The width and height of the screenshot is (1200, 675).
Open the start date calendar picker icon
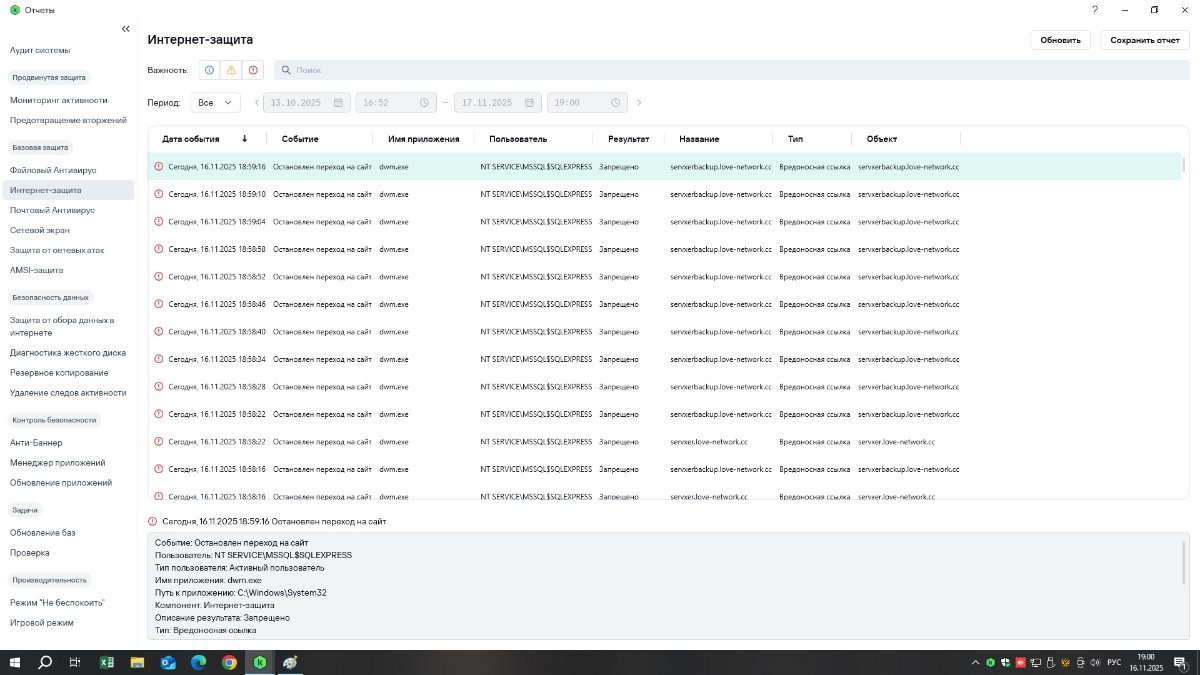(338, 103)
